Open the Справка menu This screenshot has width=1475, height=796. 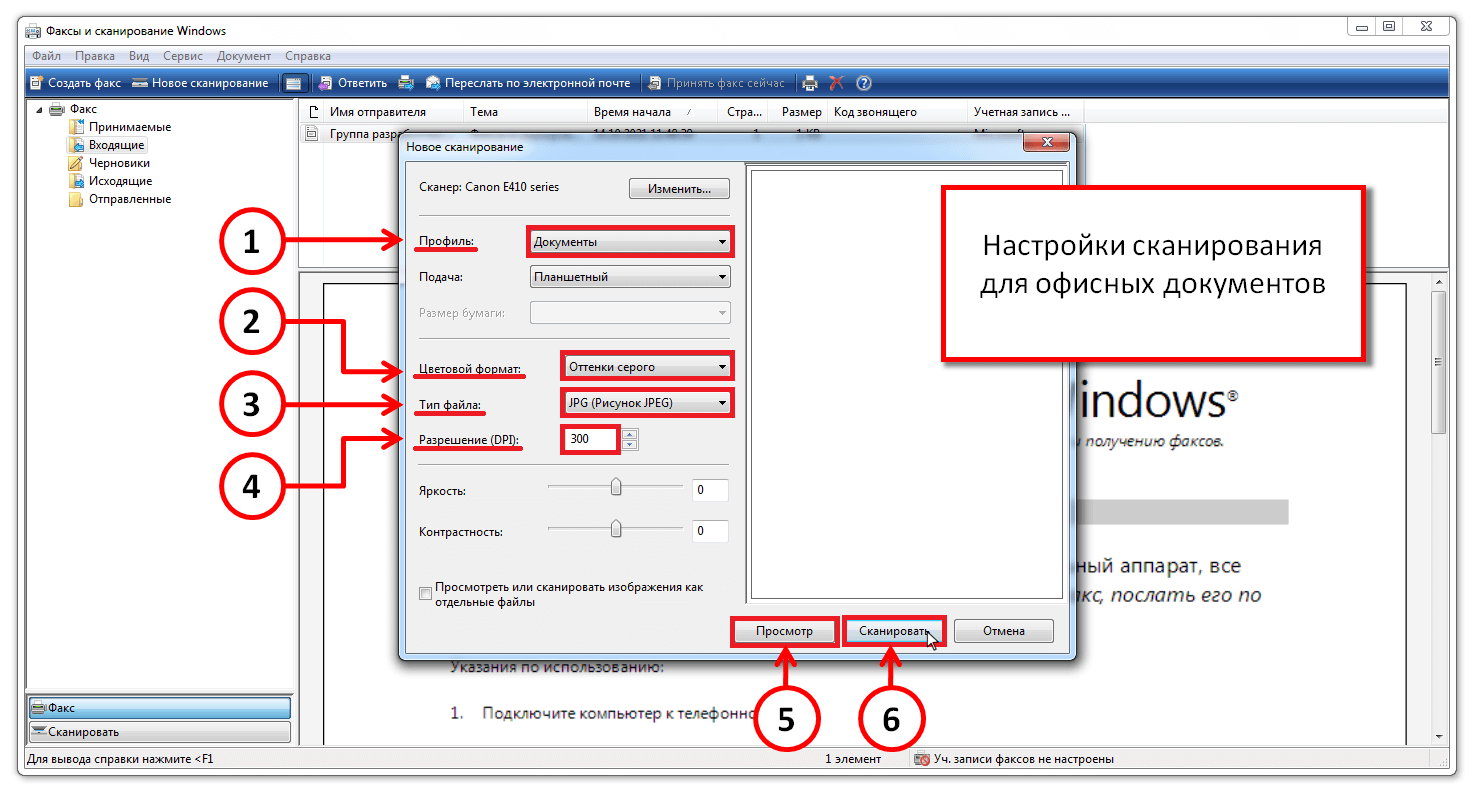click(308, 56)
